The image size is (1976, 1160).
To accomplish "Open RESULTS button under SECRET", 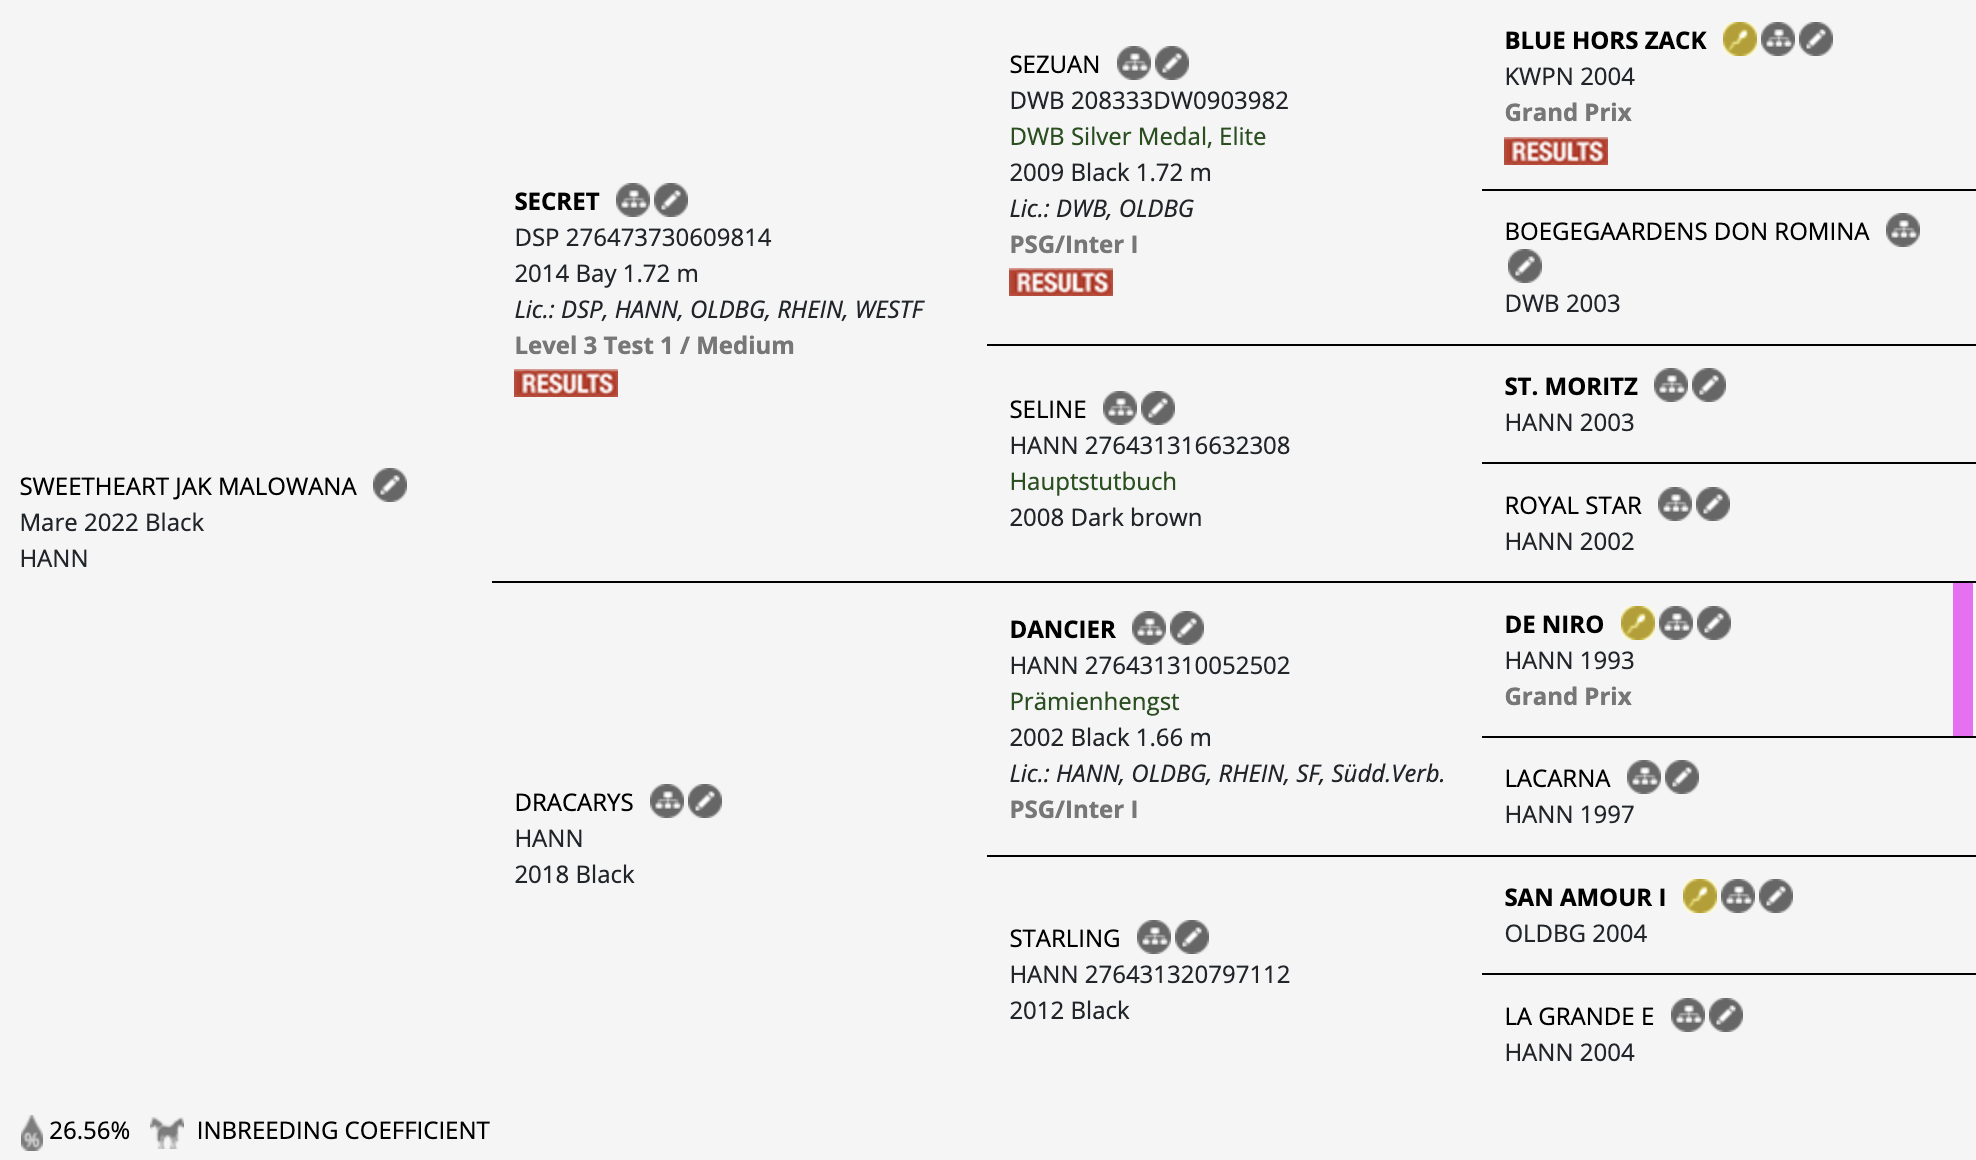I will coord(566,383).
